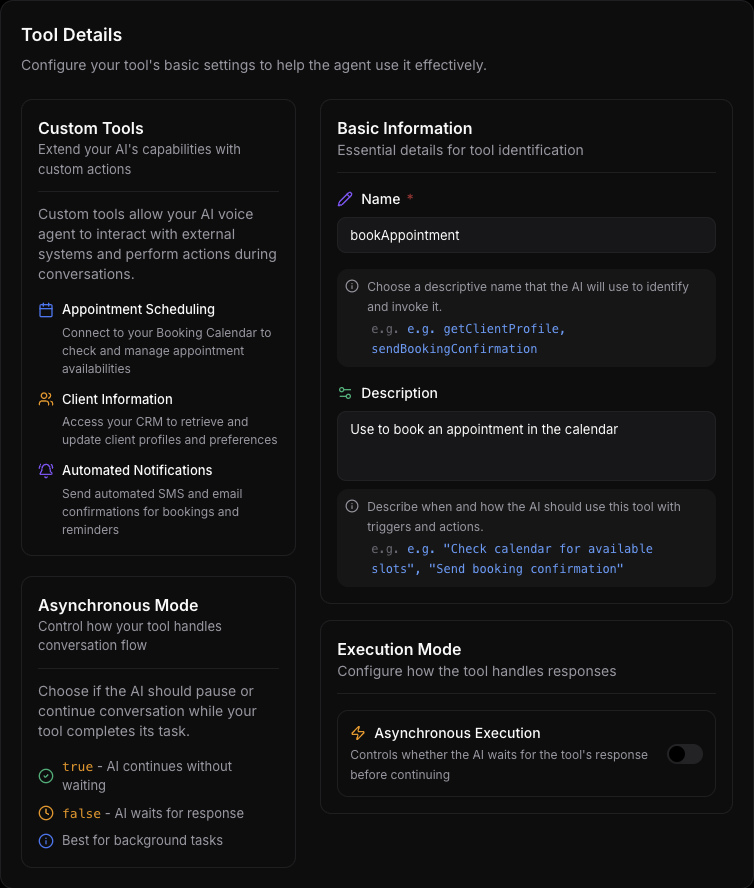This screenshot has height=888, width=754.
Task: Click the bell icon for Automated Notifications
Action: click(46, 470)
